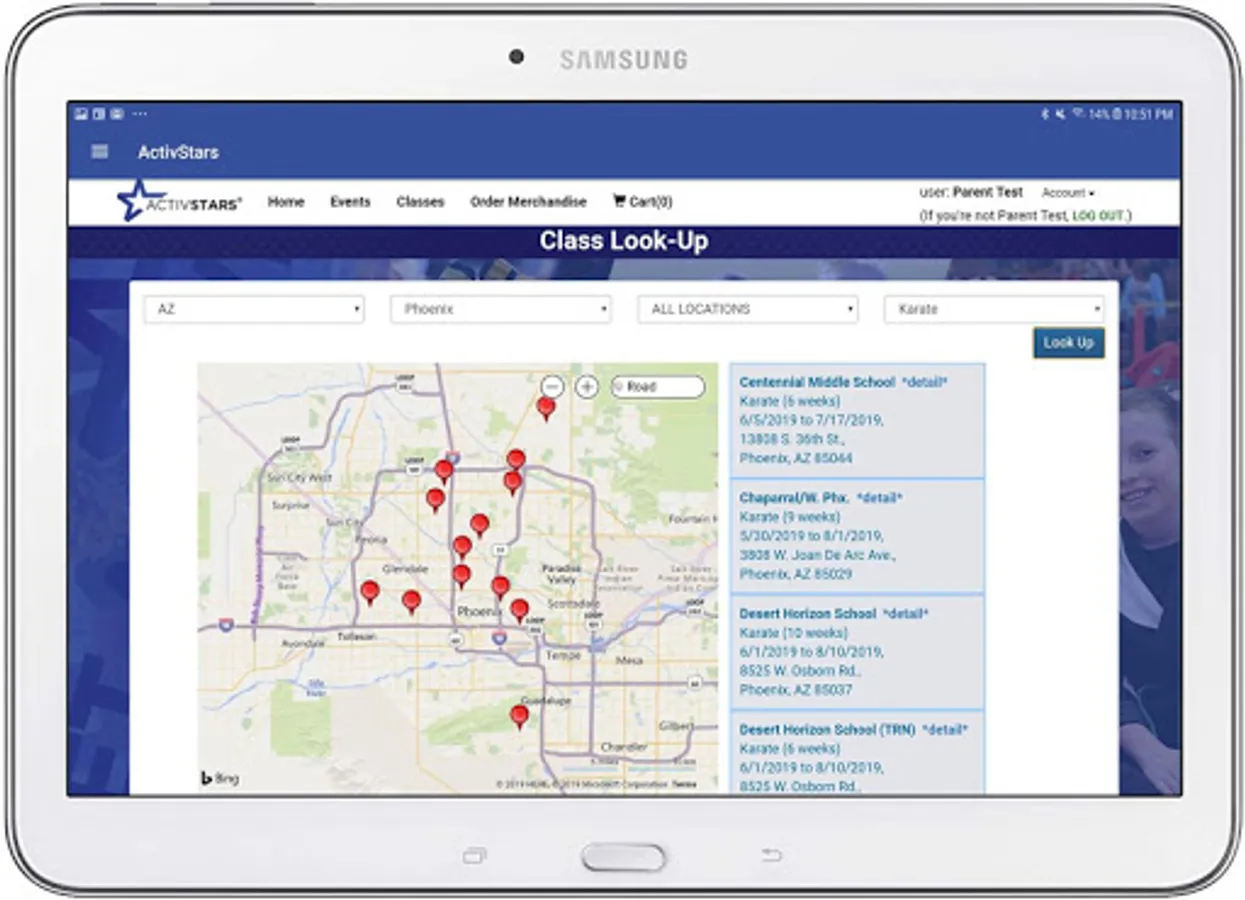Click the ActivStars star logo
Viewport: 1245px width, 900px height.
pyautogui.click(x=179, y=201)
